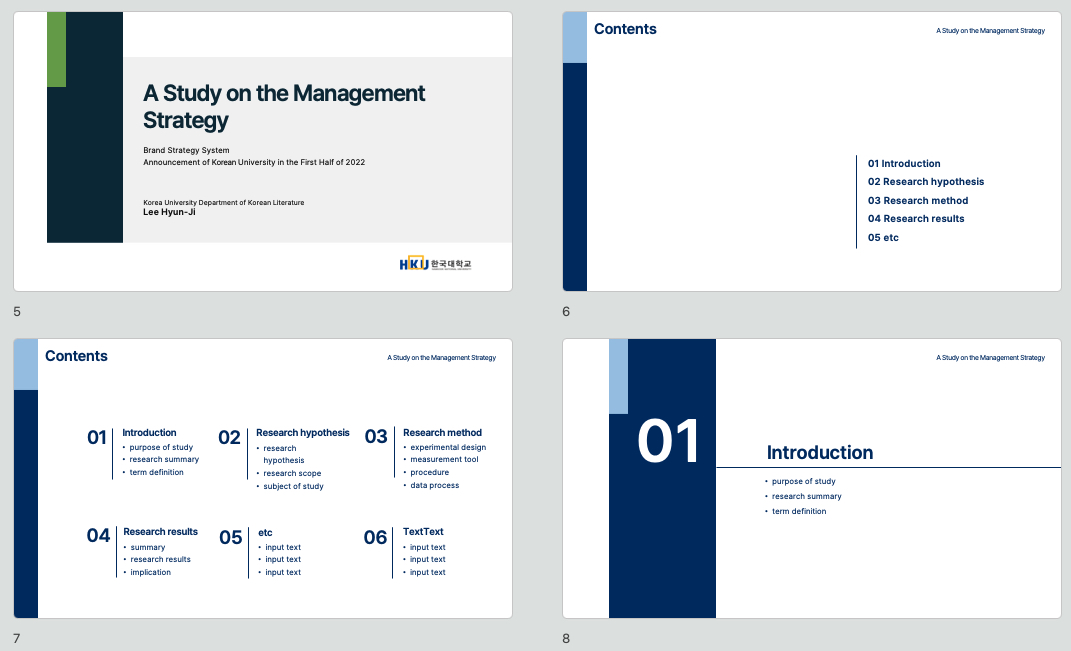
Task: Select slide 8 Introduction section thumbnail
Action: [811, 478]
